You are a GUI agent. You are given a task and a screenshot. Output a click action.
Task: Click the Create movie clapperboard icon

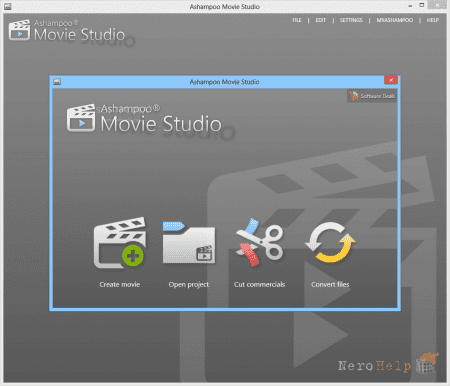[x=120, y=243]
